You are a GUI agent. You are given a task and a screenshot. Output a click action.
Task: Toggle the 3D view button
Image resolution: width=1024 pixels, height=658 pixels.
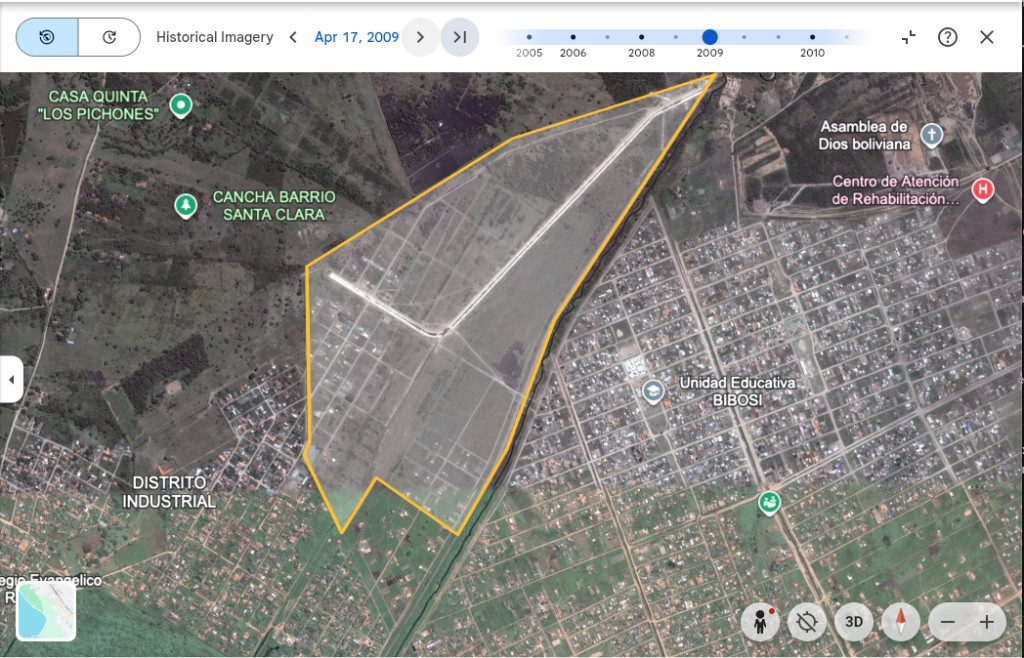tap(854, 622)
